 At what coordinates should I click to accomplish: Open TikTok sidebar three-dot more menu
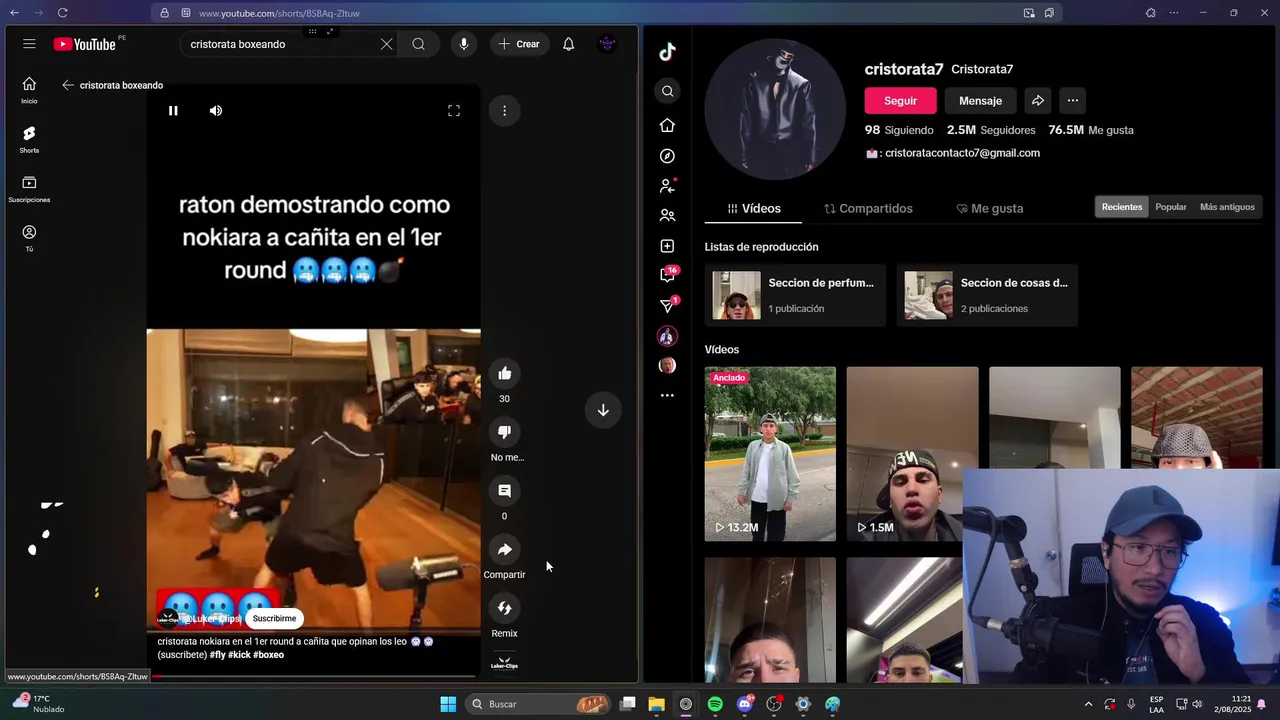click(x=667, y=396)
